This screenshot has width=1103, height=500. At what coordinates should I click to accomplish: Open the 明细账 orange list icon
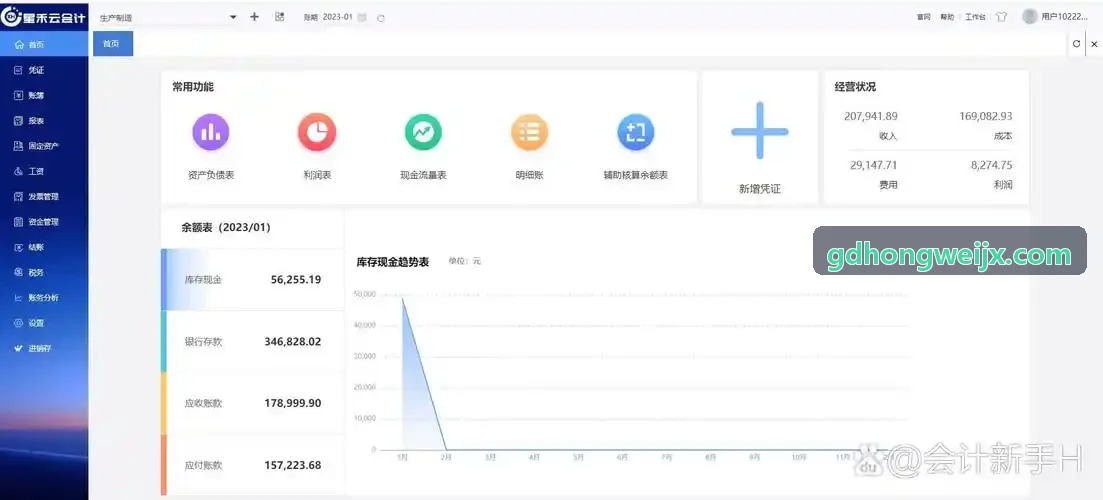point(530,132)
